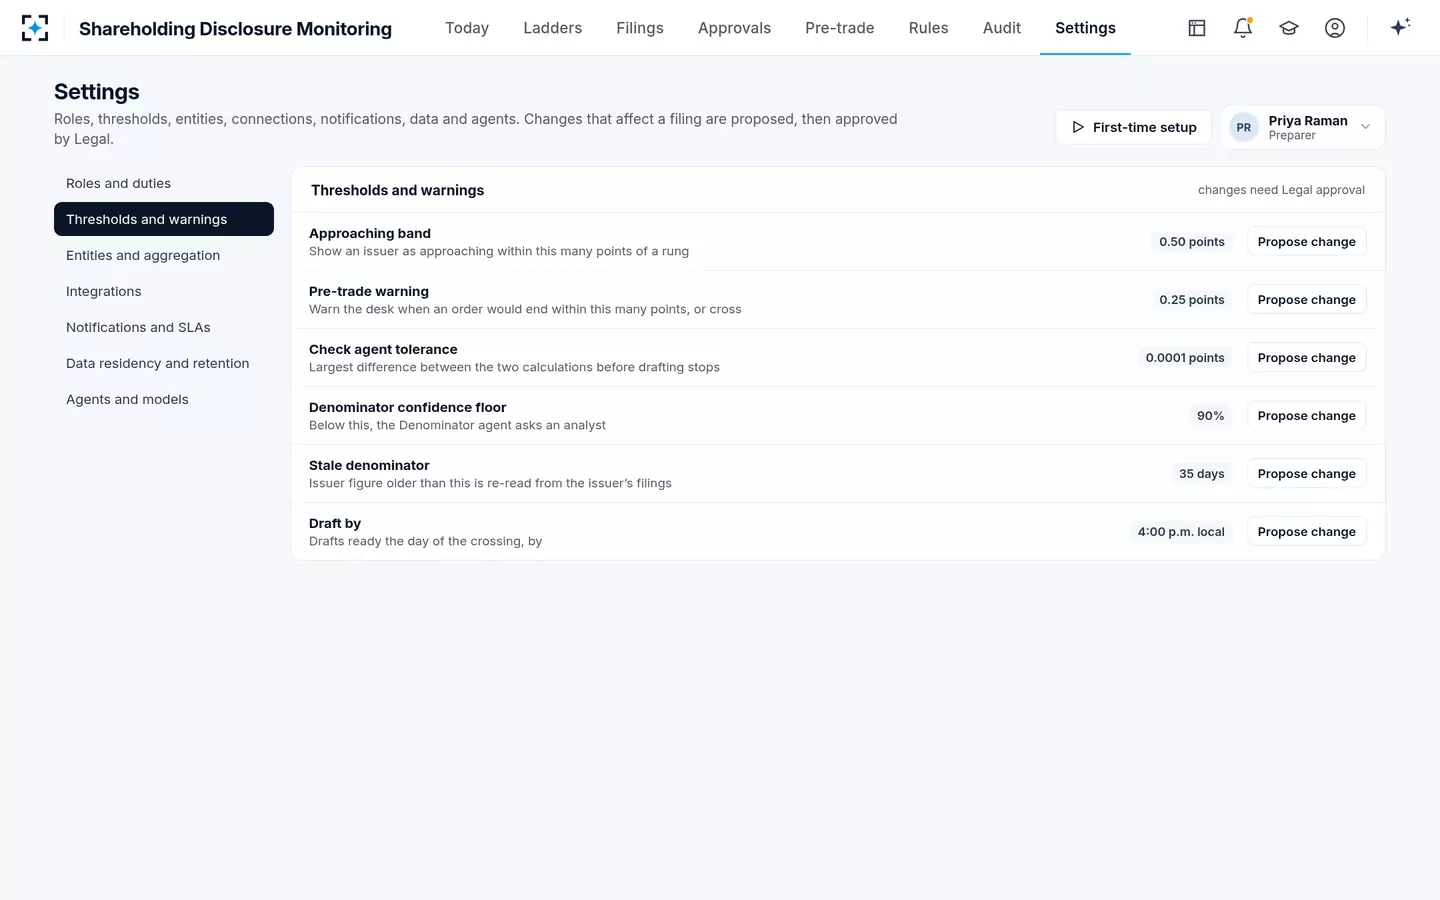
Task: Select Thresholds and warnings section
Action: (164, 219)
